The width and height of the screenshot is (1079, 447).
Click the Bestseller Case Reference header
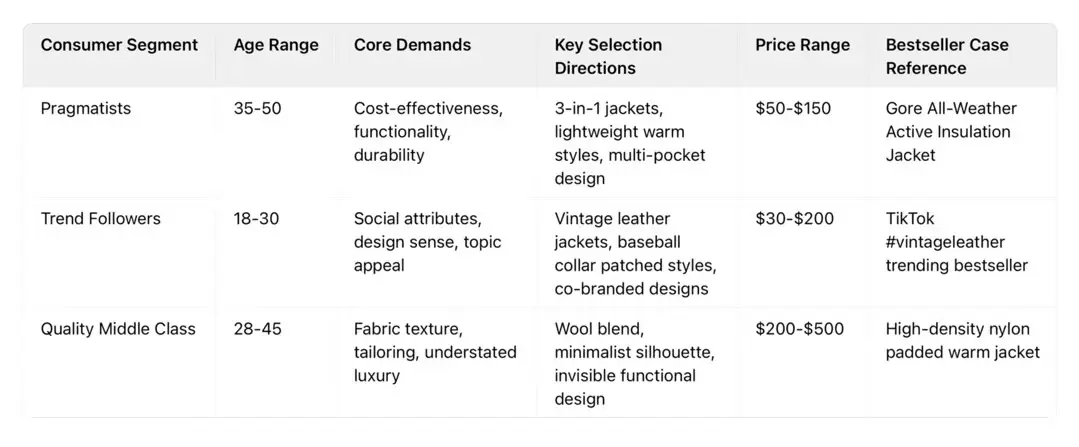[947, 57]
